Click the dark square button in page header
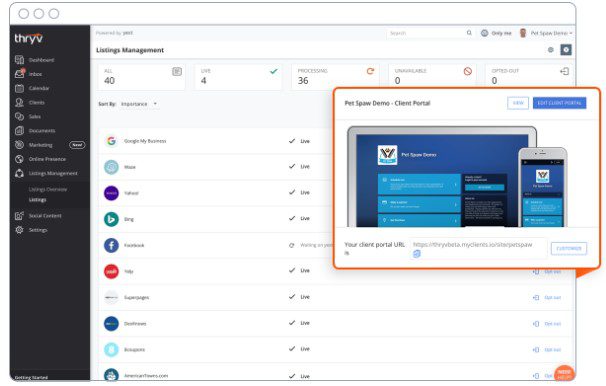The width and height of the screenshot is (606, 386). (566, 50)
